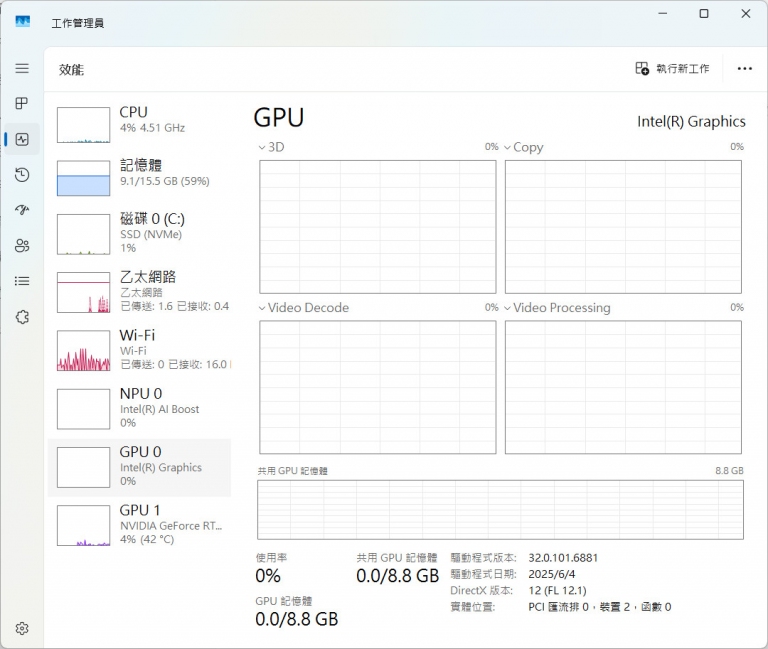Open Task Manager settings gear
The image size is (768, 649).
tap(22, 629)
